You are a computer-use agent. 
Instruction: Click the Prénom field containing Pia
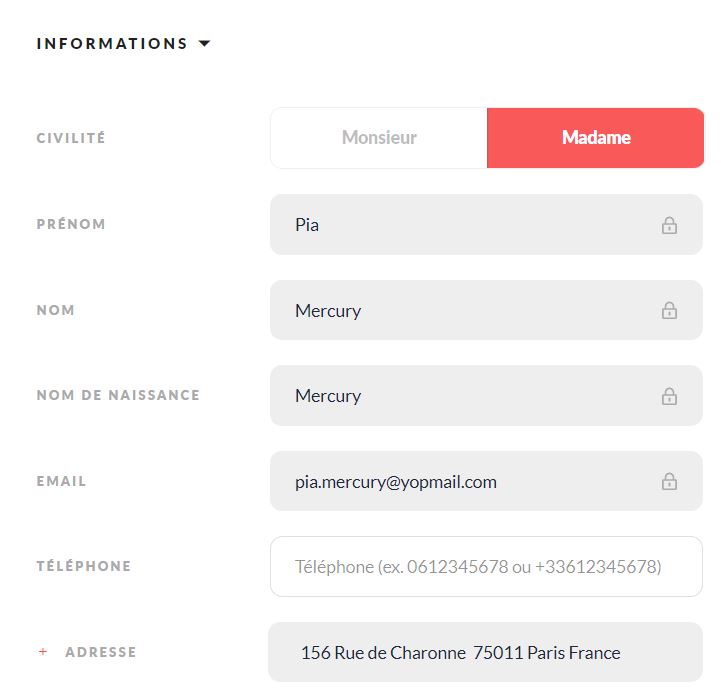[x=486, y=224]
